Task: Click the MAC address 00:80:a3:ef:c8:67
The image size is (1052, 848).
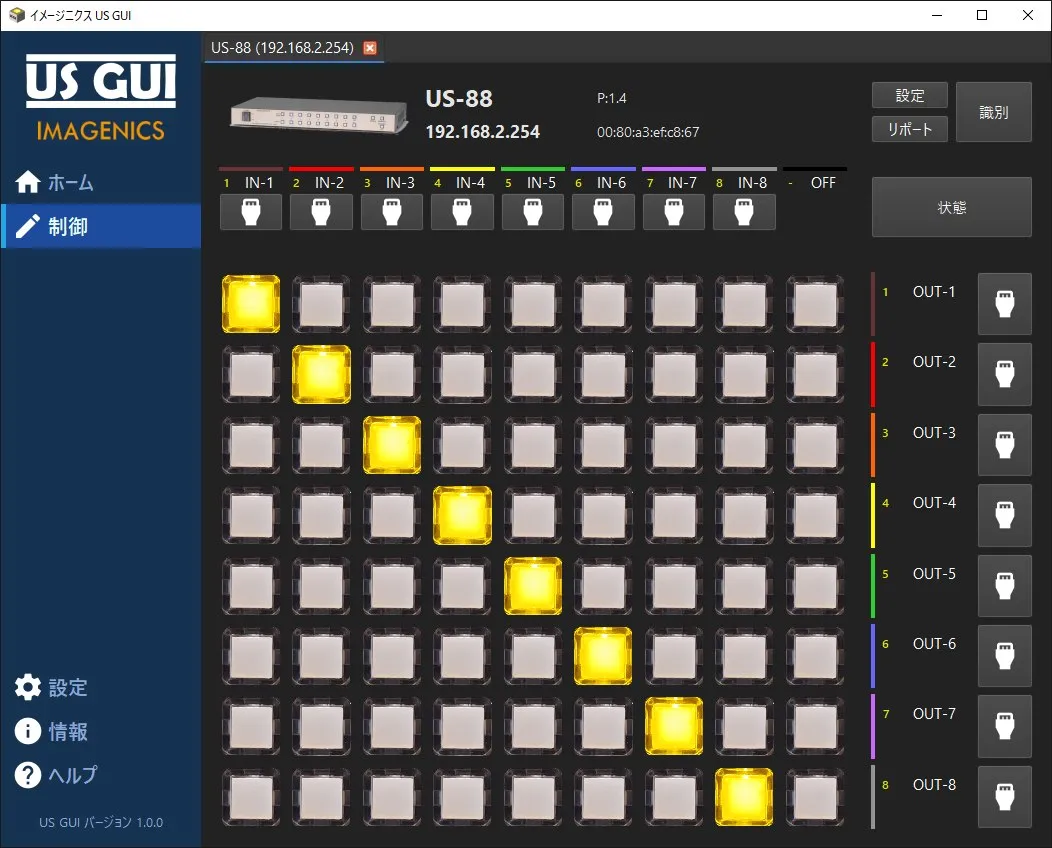Action: click(648, 132)
